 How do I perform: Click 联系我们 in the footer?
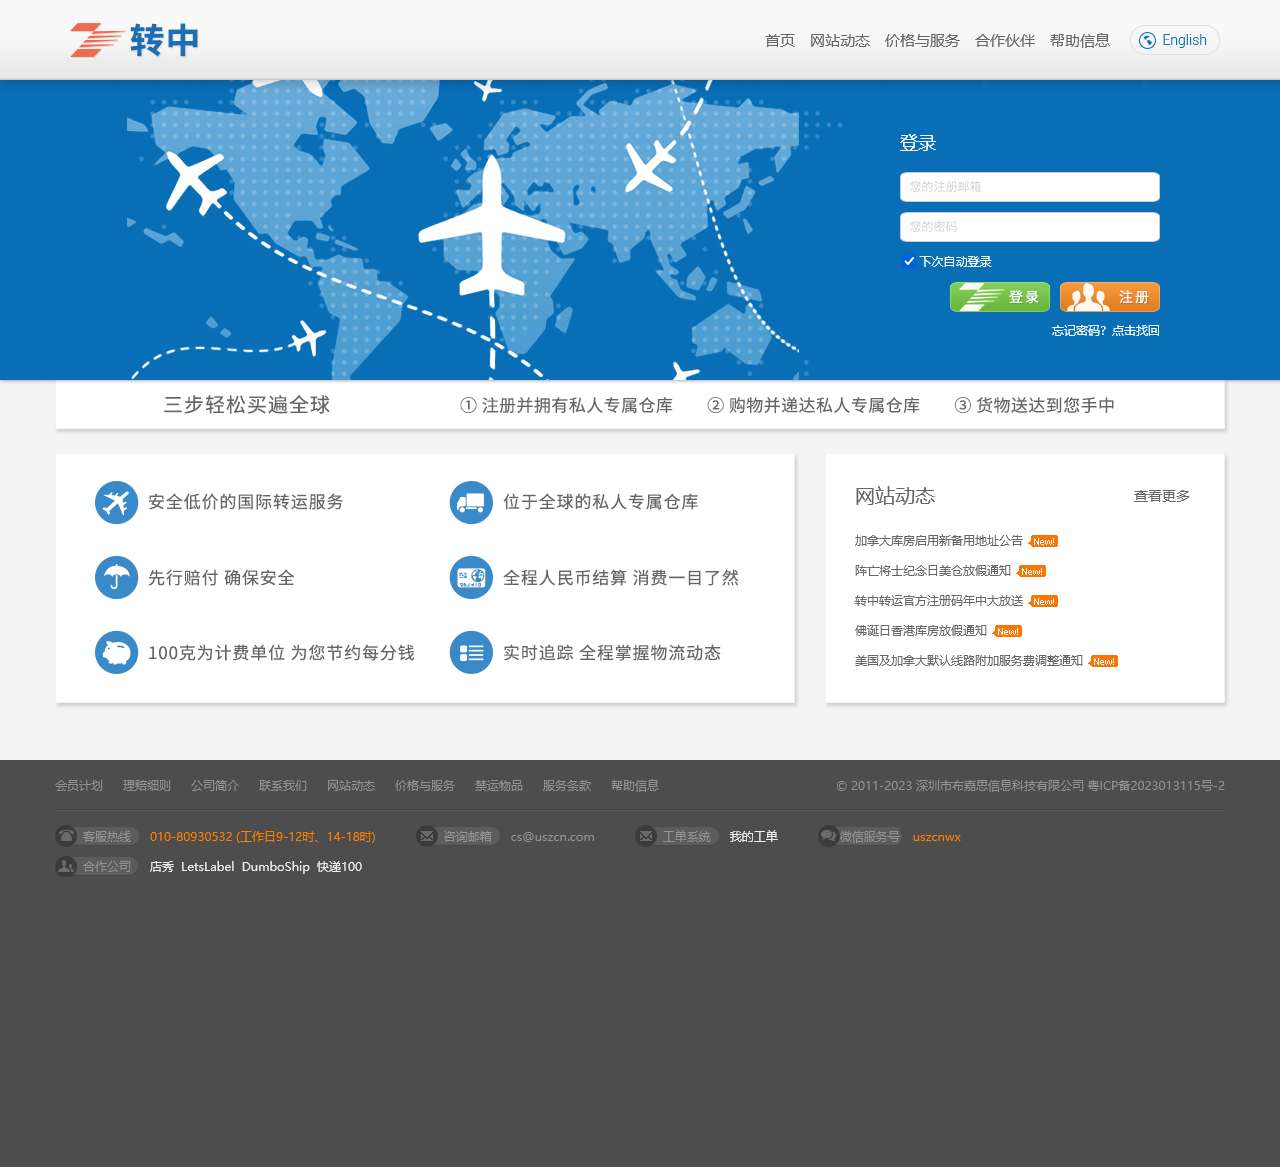tap(283, 786)
